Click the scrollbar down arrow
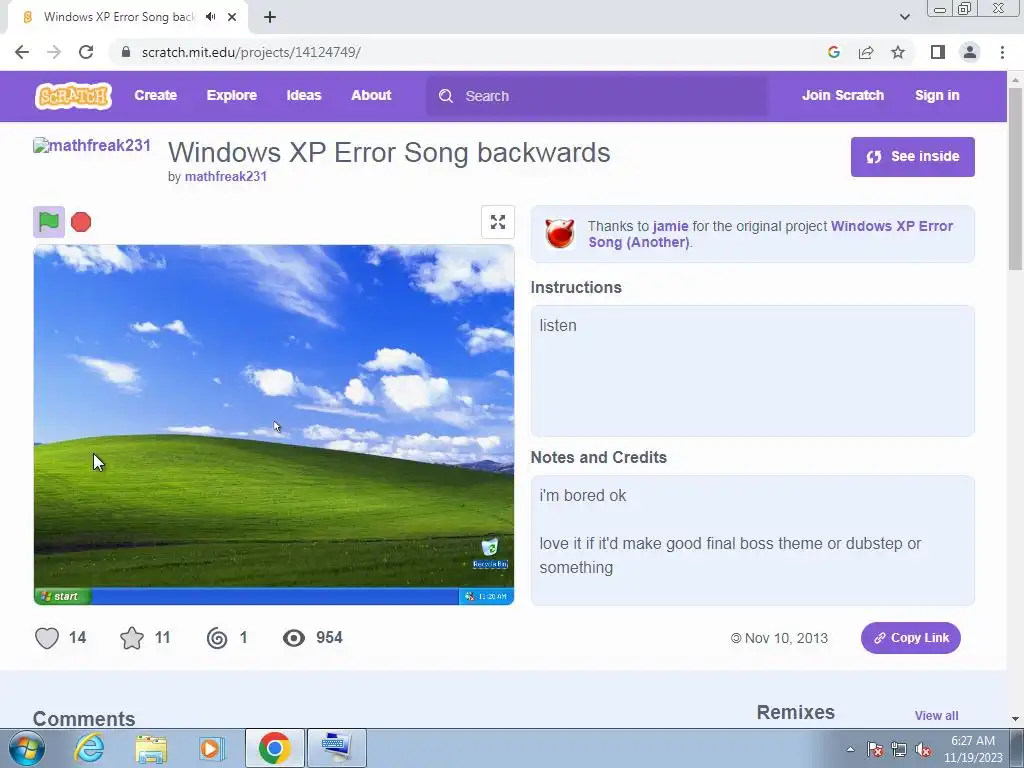This screenshot has width=1024, height=768. point(1015,719)
